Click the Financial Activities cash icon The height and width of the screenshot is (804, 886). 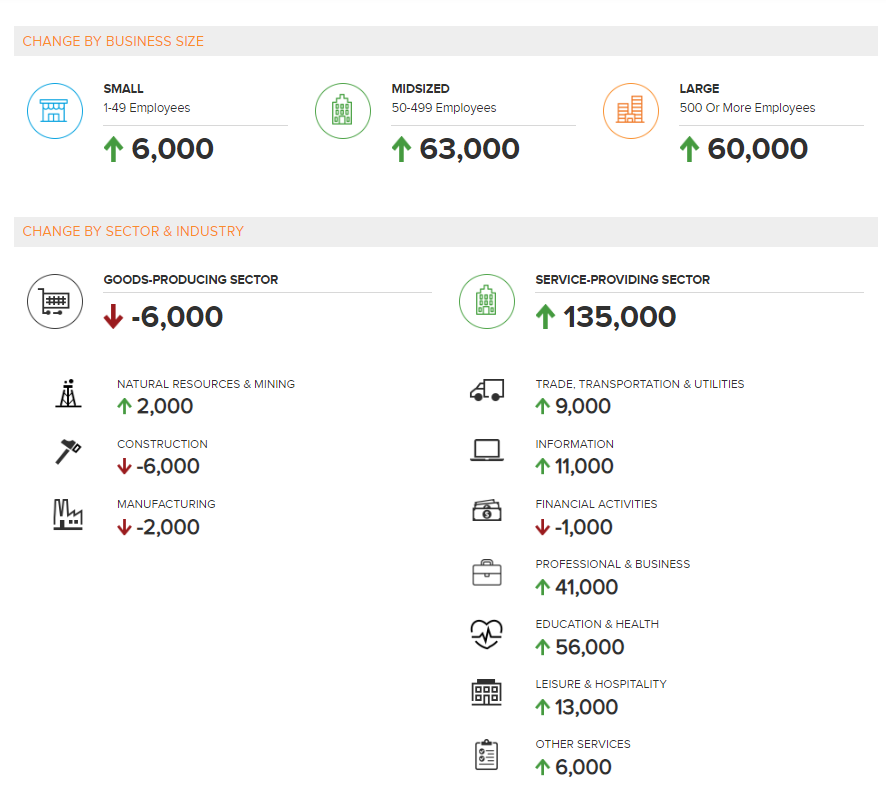486,511
